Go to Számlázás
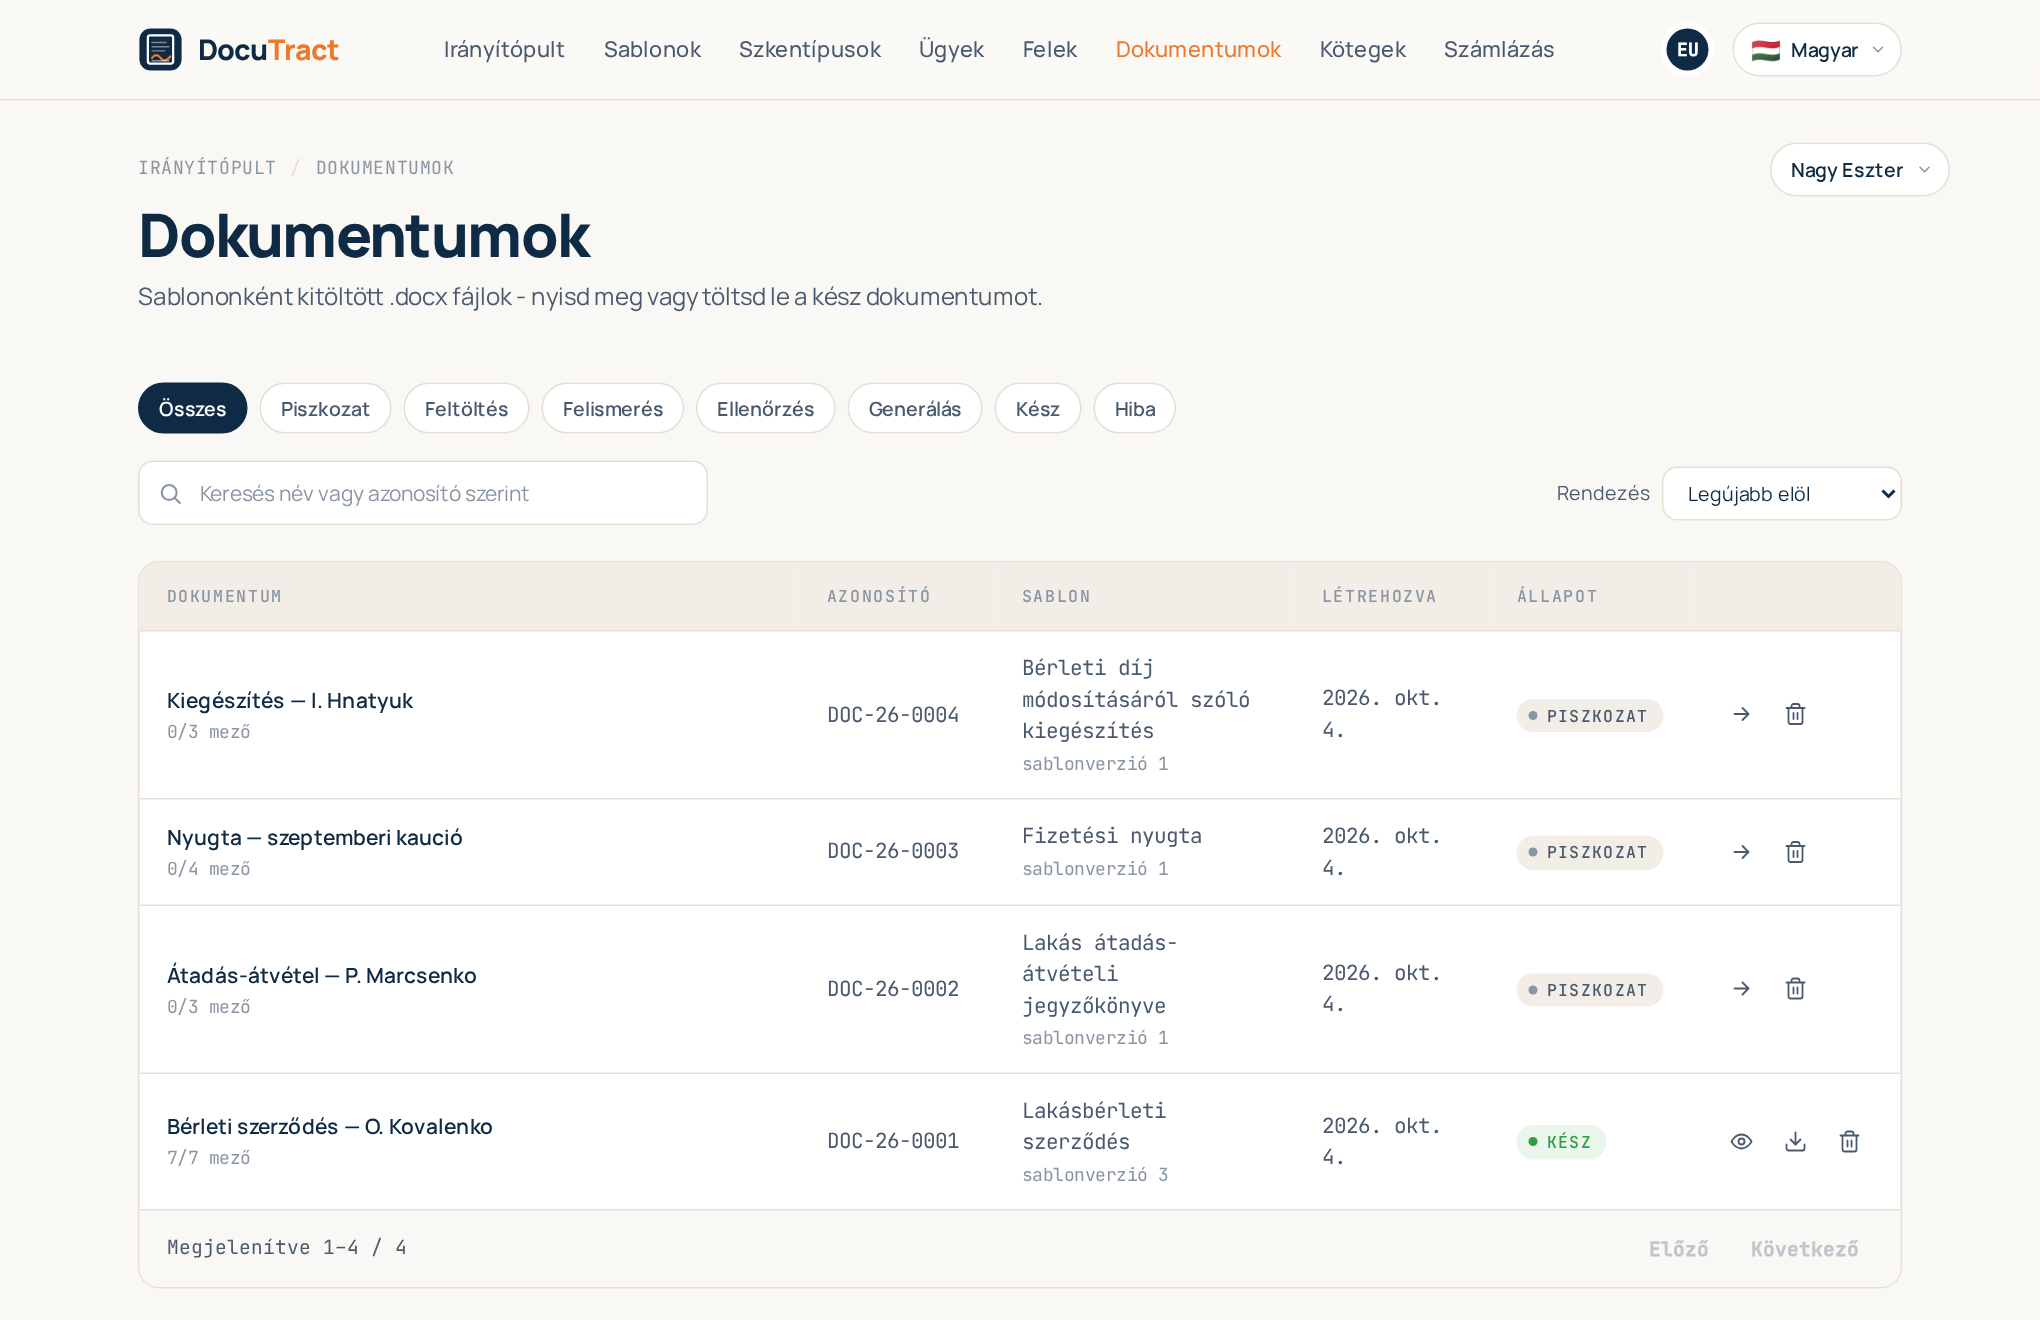The image size is (2040, 1320). pyautogui.click(x=1499, y=50)
